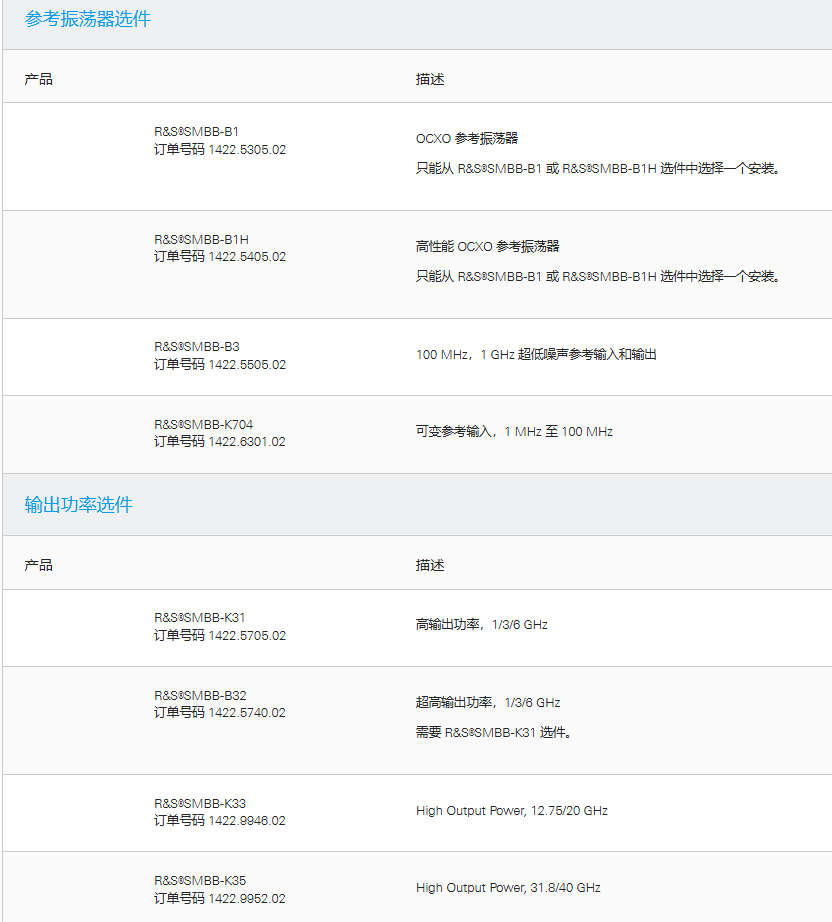Click the 需要 R&S®SMBB-K31 选件 note
The image size is (832, 922).
[x=493, y=732]
